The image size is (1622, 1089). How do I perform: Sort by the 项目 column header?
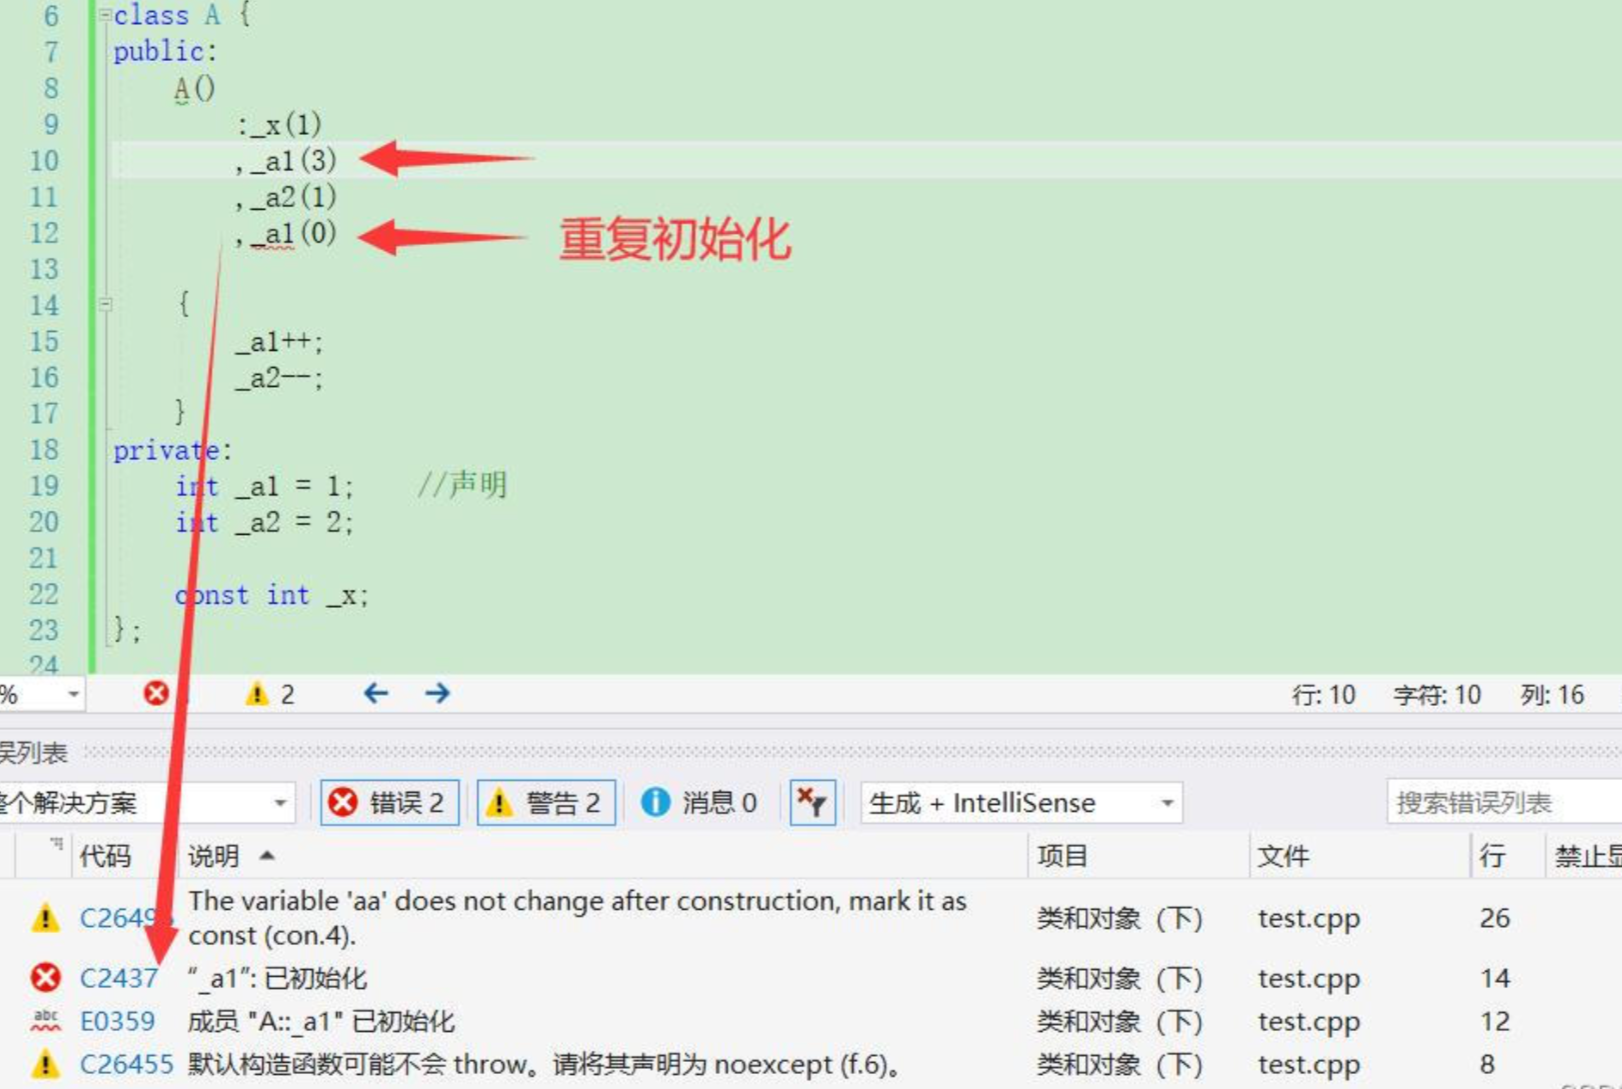1062,856
